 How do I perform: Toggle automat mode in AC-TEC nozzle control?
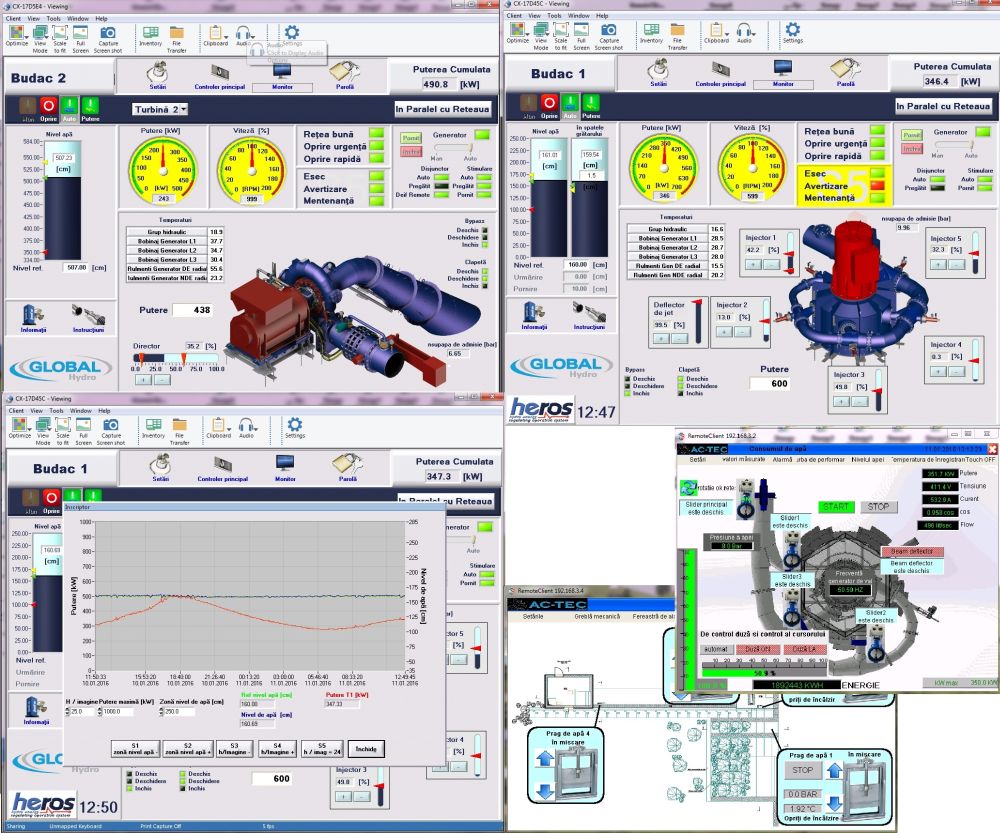tap(716, 649)
